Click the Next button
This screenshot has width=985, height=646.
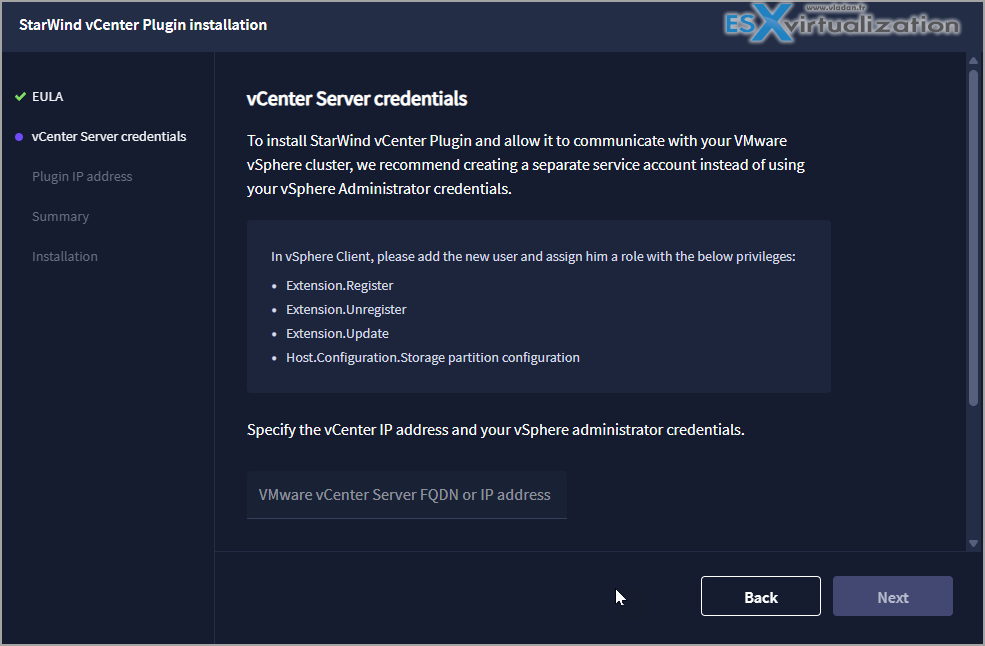(x=893, y=596)
